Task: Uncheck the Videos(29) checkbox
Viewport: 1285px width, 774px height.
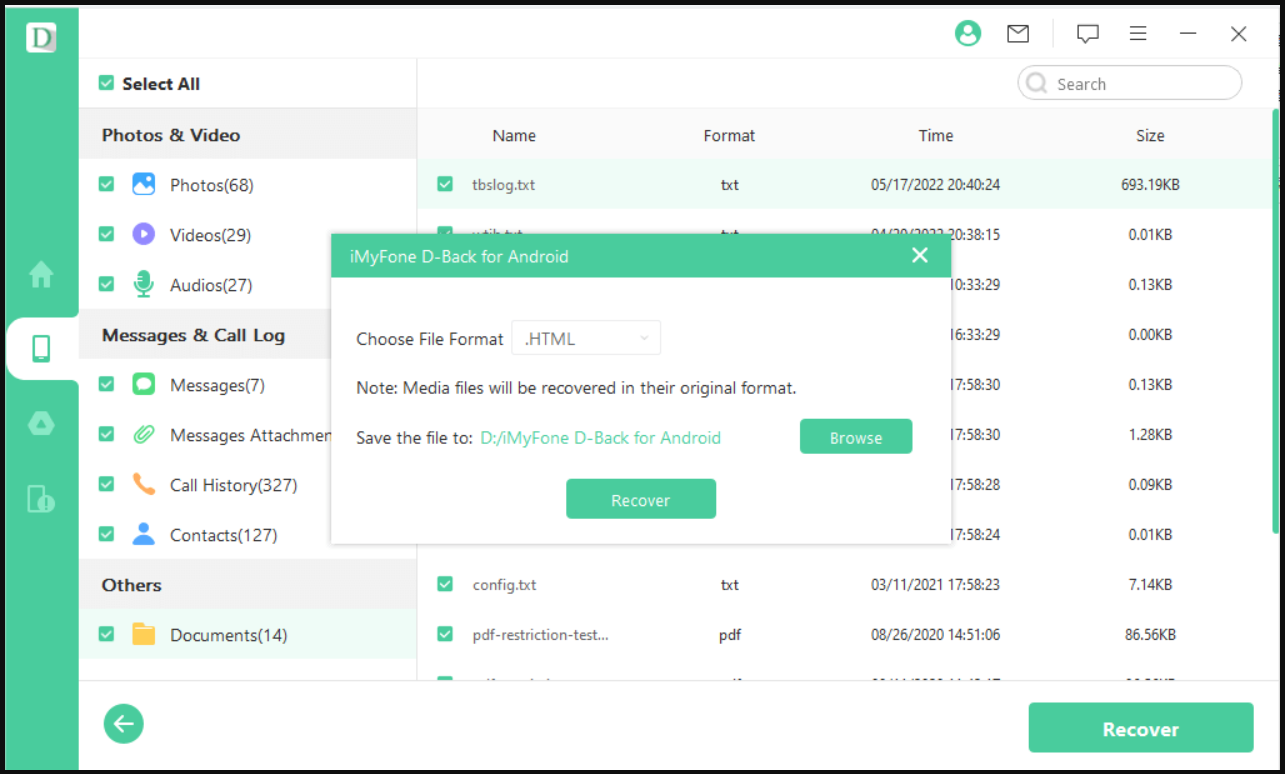Action: click(x=106, y=234)
